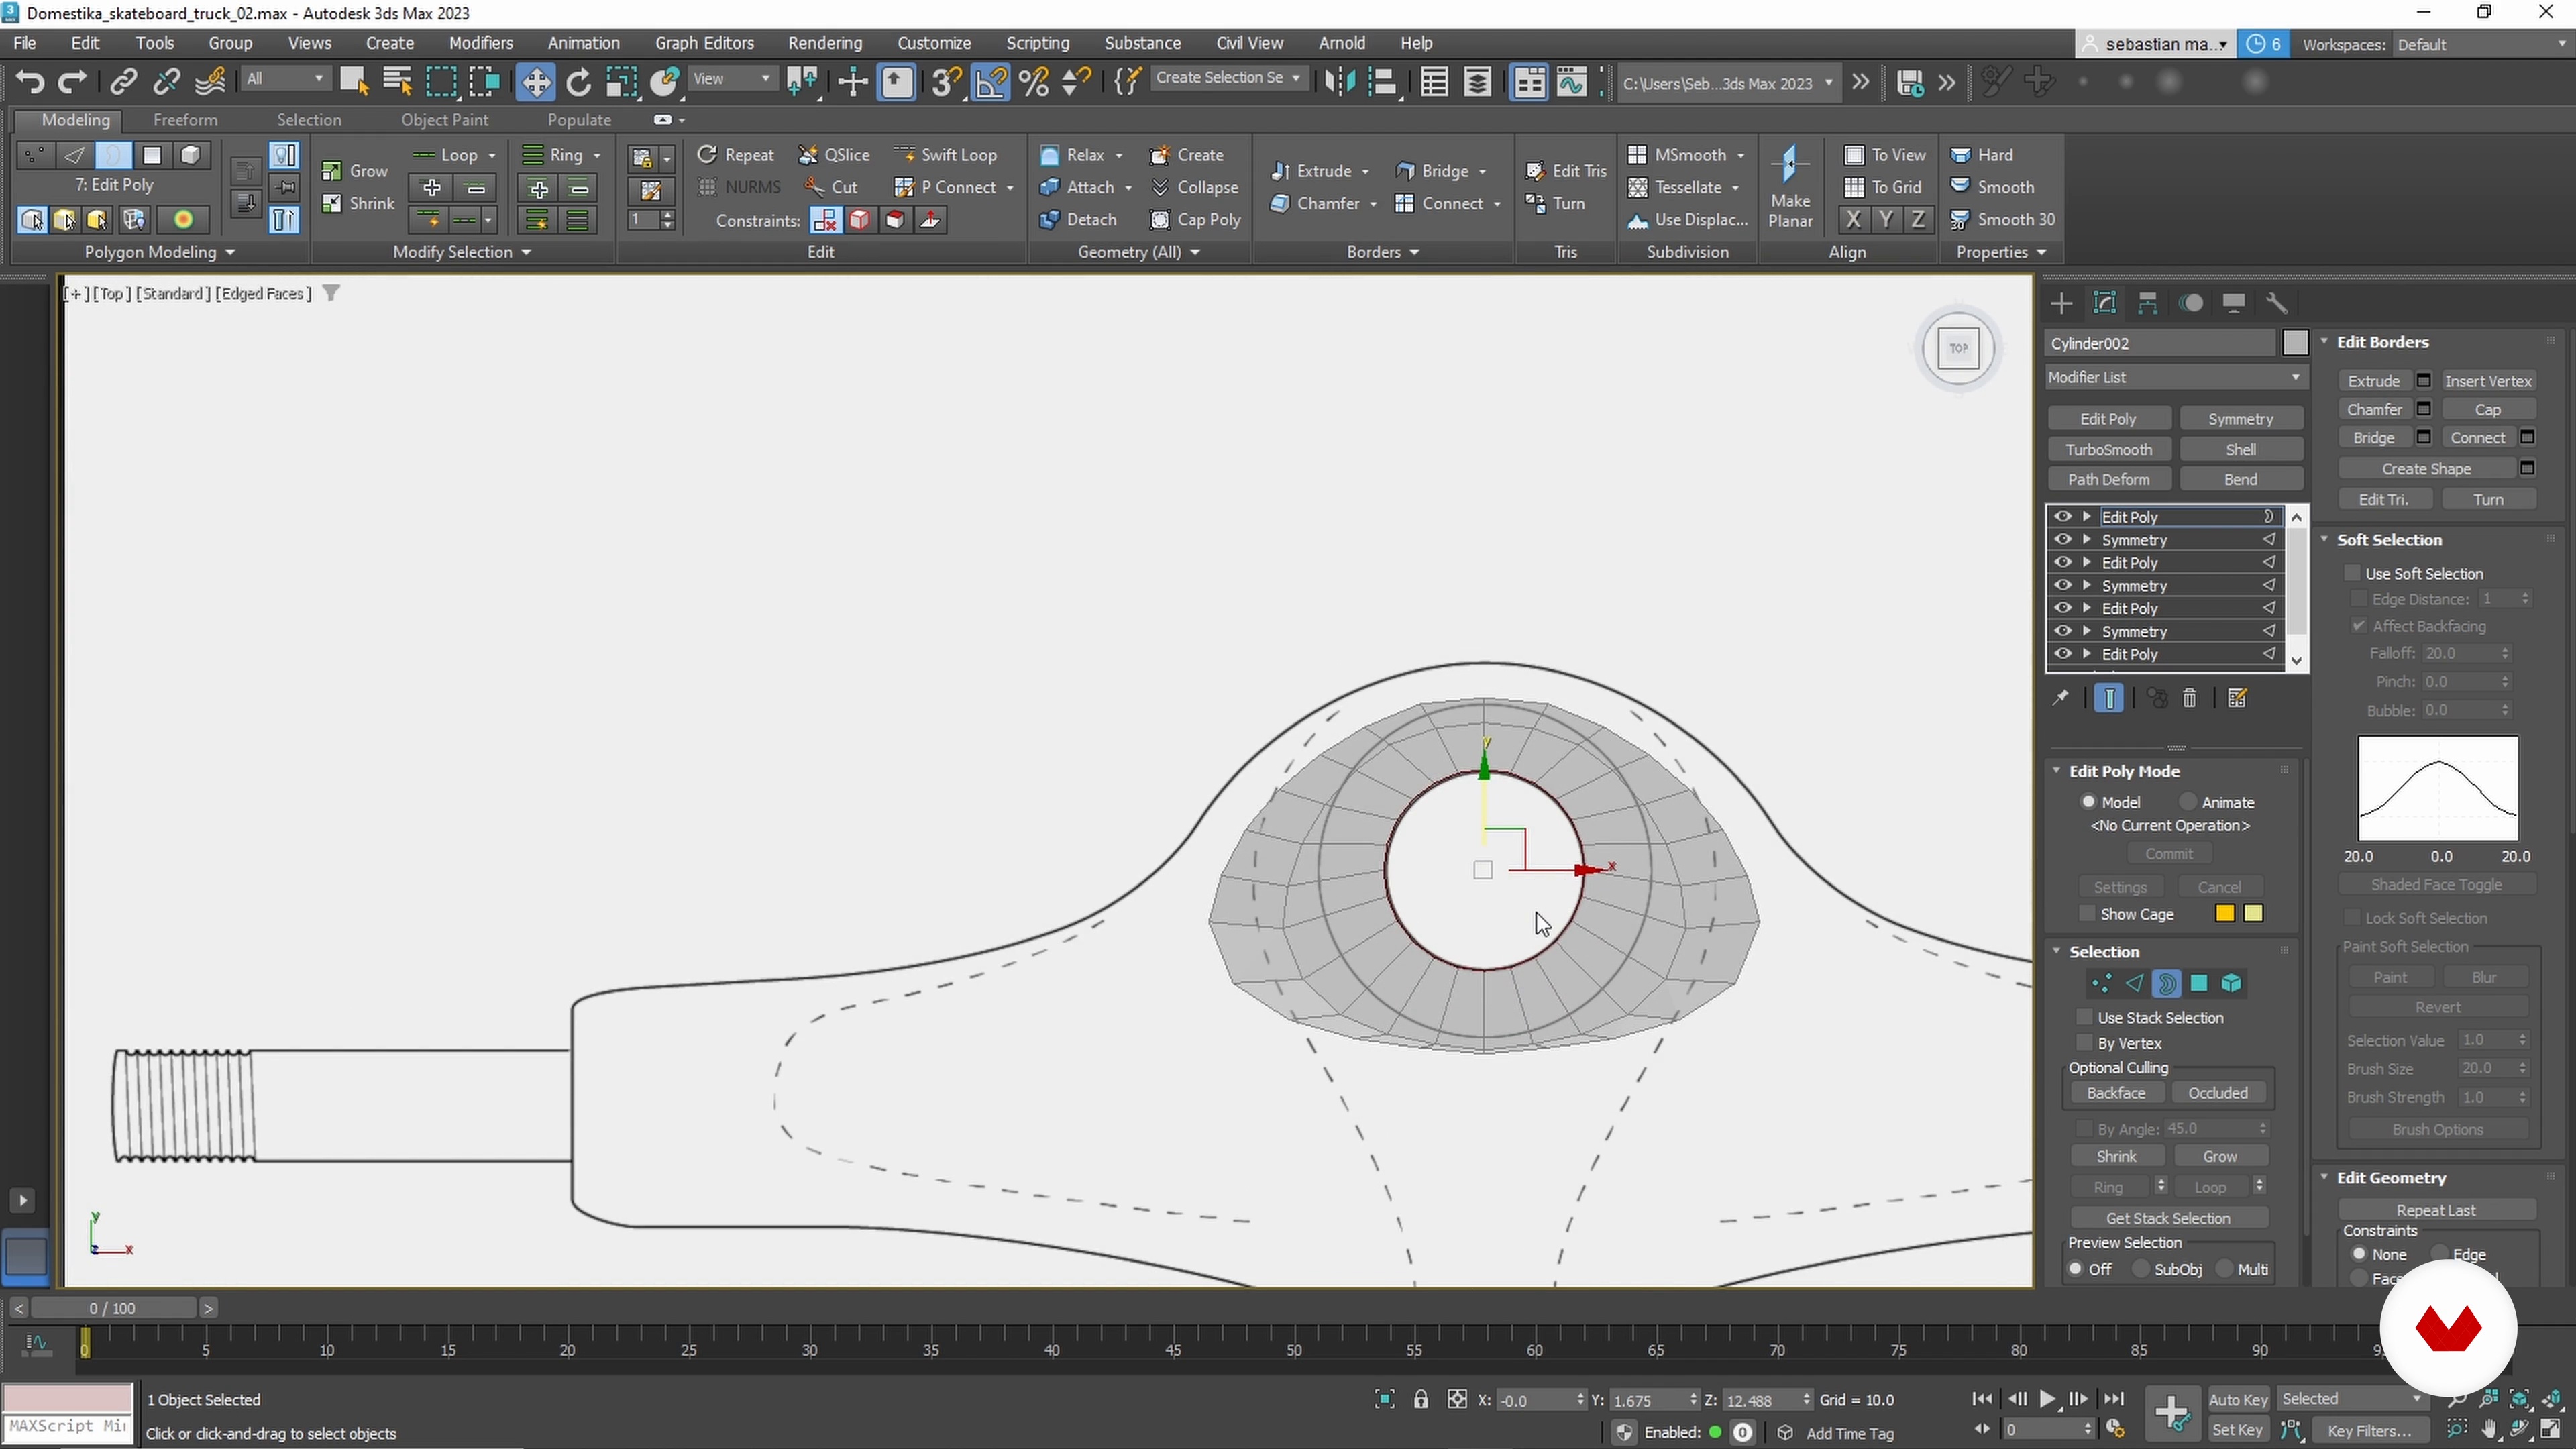Click the Pin Stack icon

pyautogui.click(x=2060, y=699)
